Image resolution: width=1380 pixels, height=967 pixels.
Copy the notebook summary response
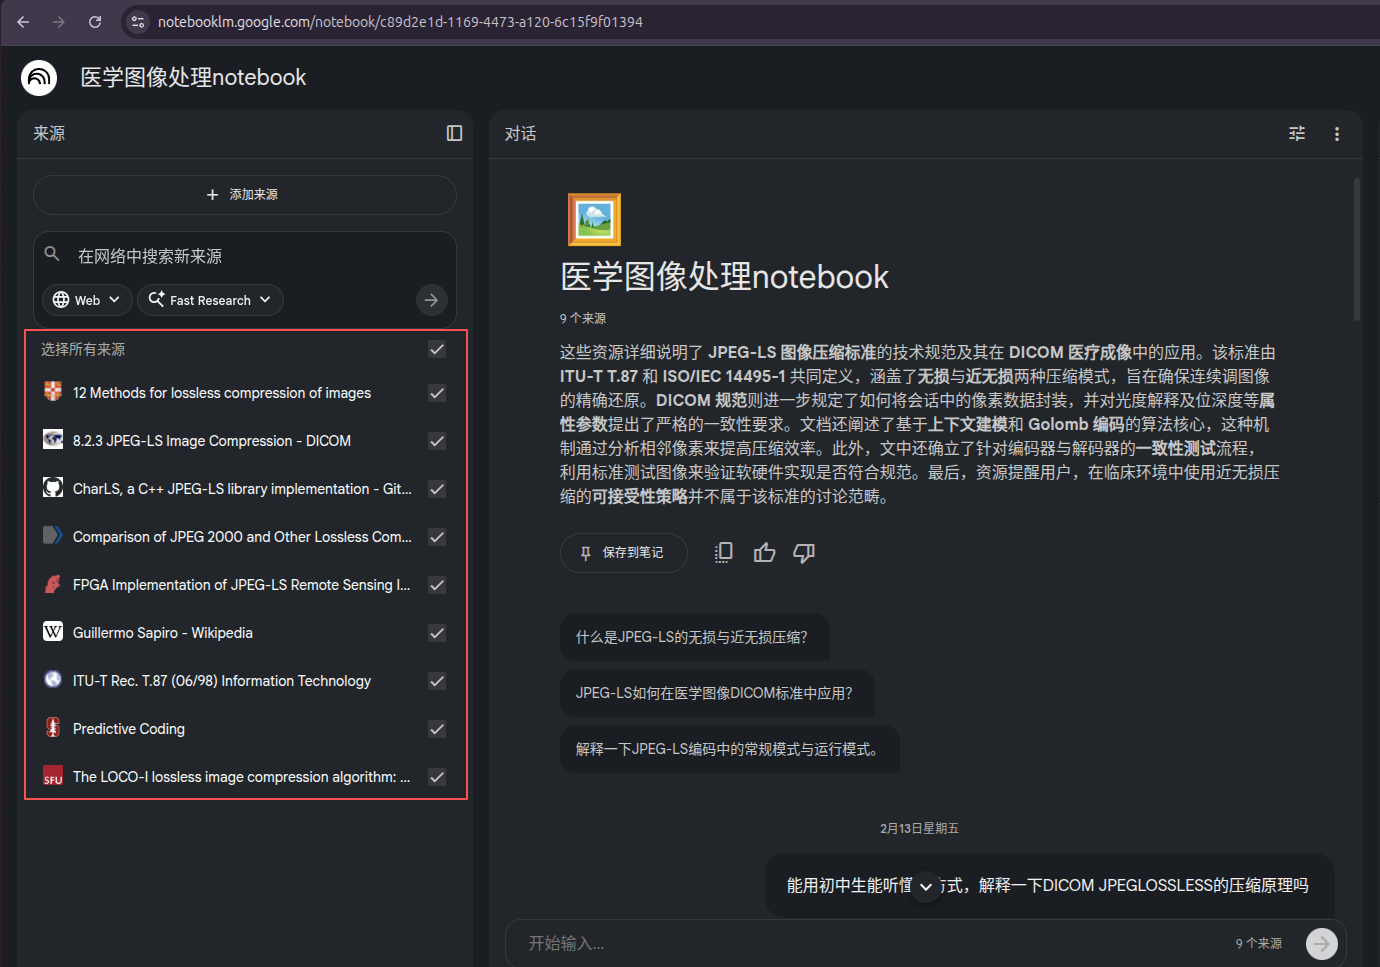click(723, 552)
